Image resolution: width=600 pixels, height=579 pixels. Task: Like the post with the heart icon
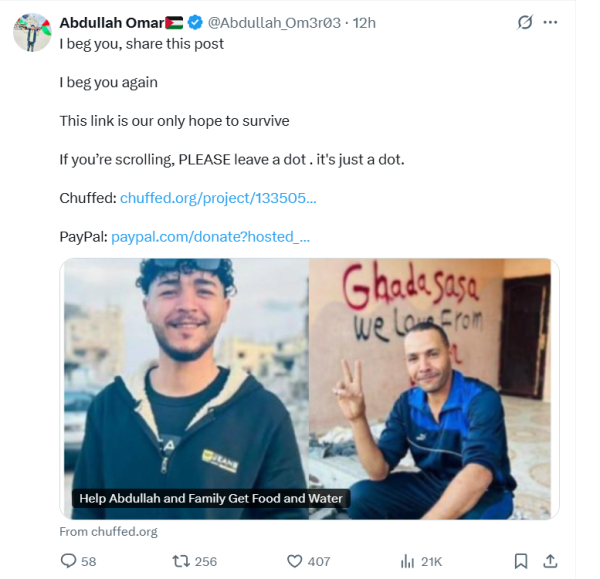295,561
